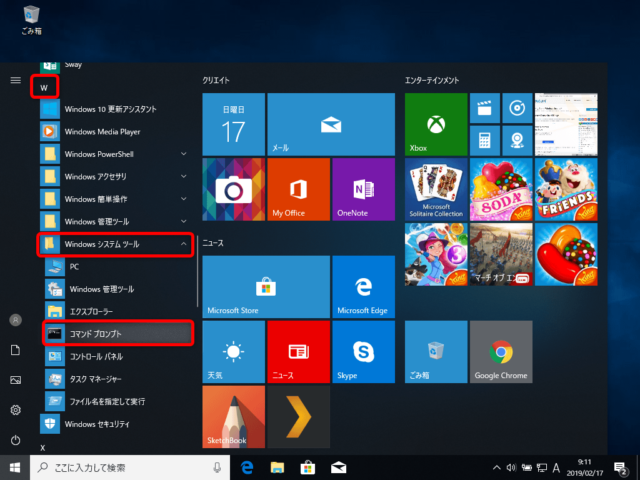Open Command Prompt from the app list
Screen dimensions: 640x480
pyautogui.click(x=118, y=333)
